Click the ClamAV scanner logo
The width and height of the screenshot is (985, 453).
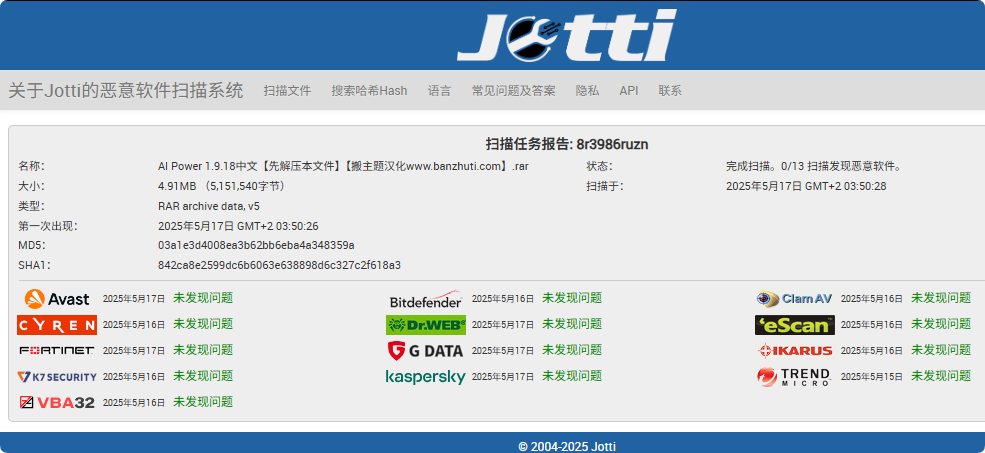pos(795,298)
